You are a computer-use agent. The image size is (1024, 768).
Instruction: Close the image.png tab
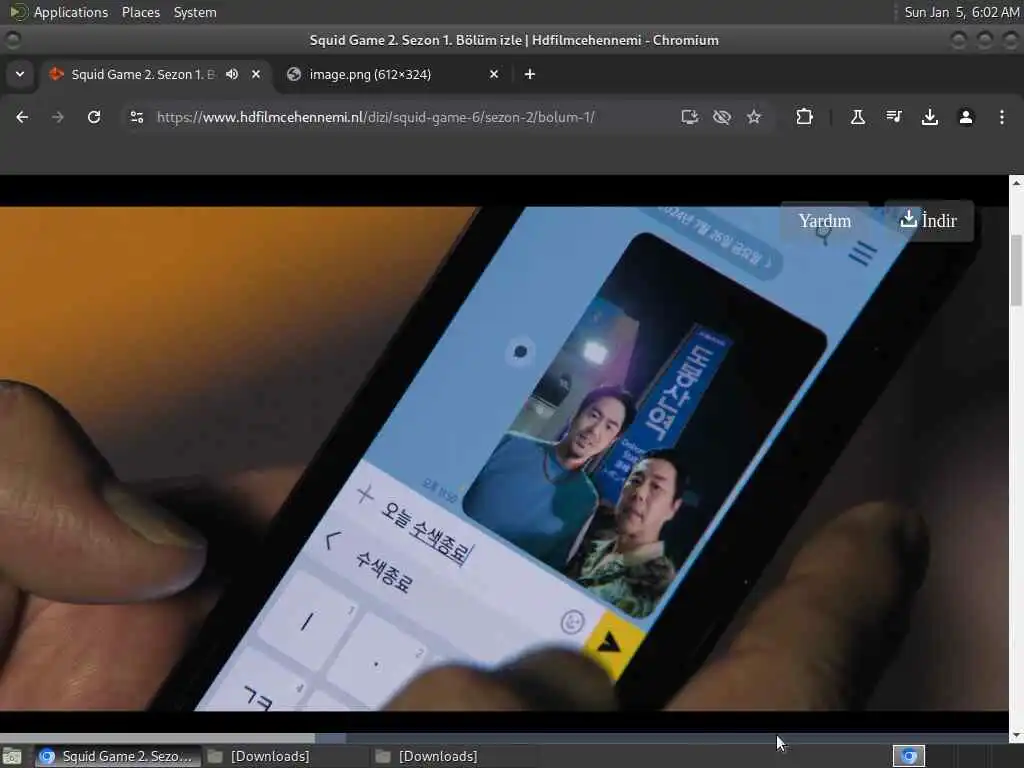pyautogui.click(x=494, y=74)
